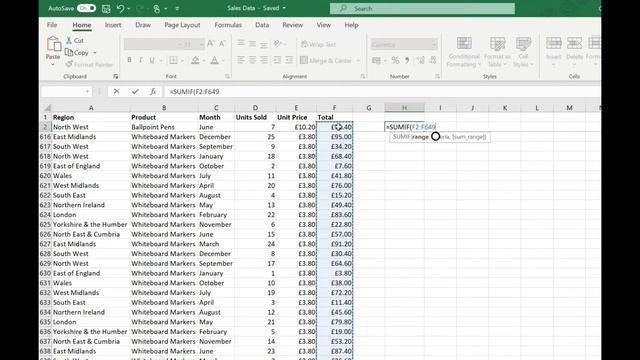Click the Format Painter button
The image size is (640, 360).
(89, 64)
